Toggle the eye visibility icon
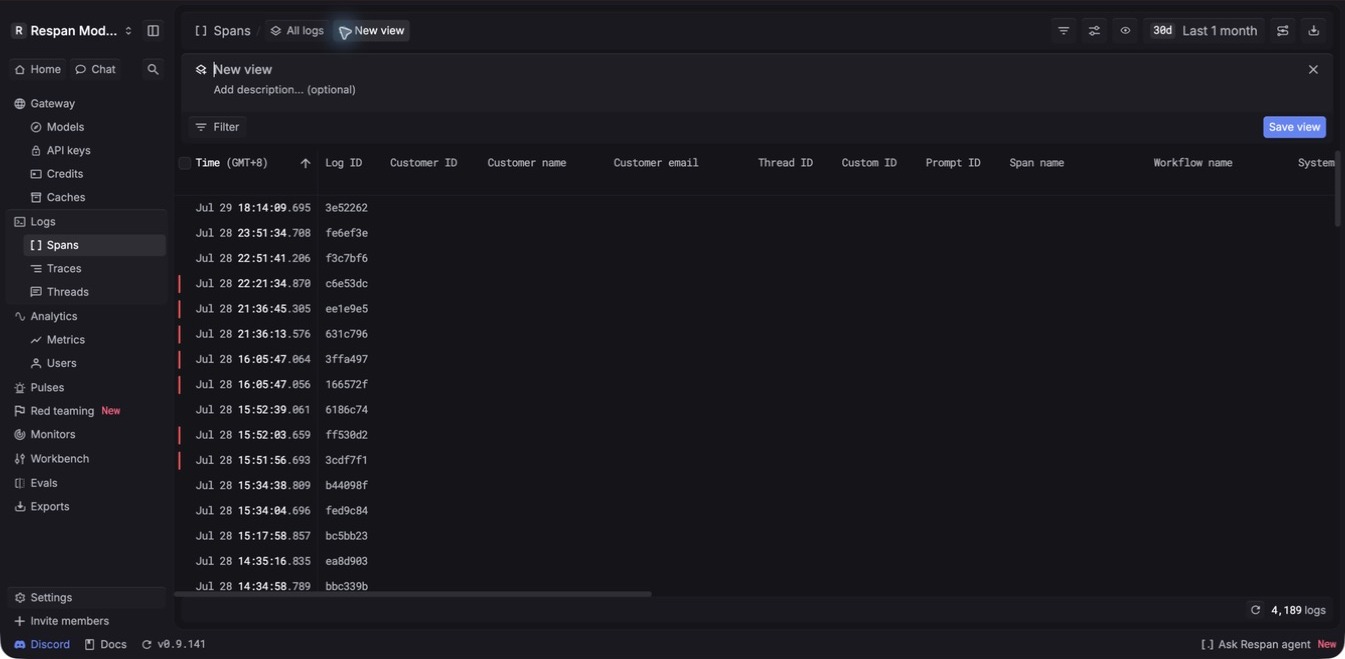1345x659 pixels. click(1125, 31)
